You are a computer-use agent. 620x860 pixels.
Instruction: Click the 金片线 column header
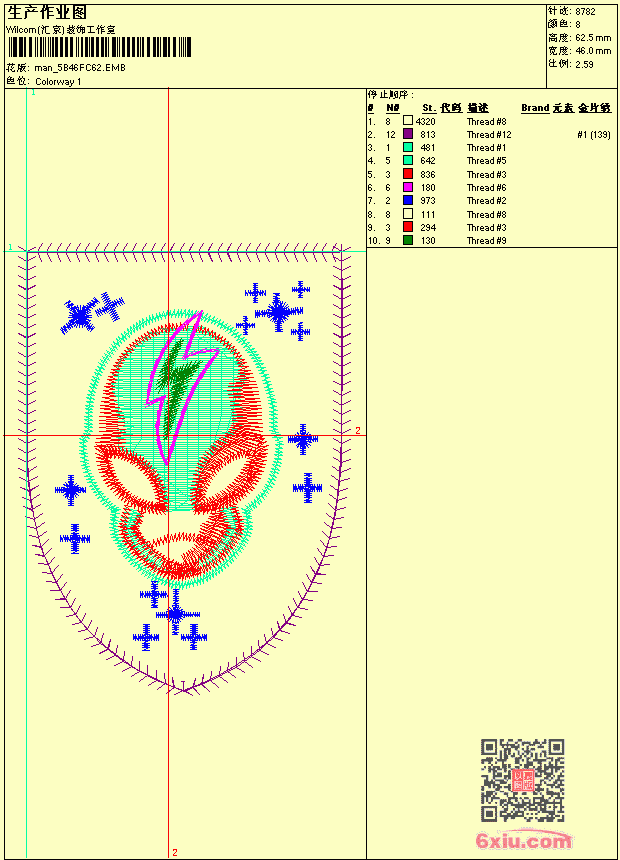[595, 108]
